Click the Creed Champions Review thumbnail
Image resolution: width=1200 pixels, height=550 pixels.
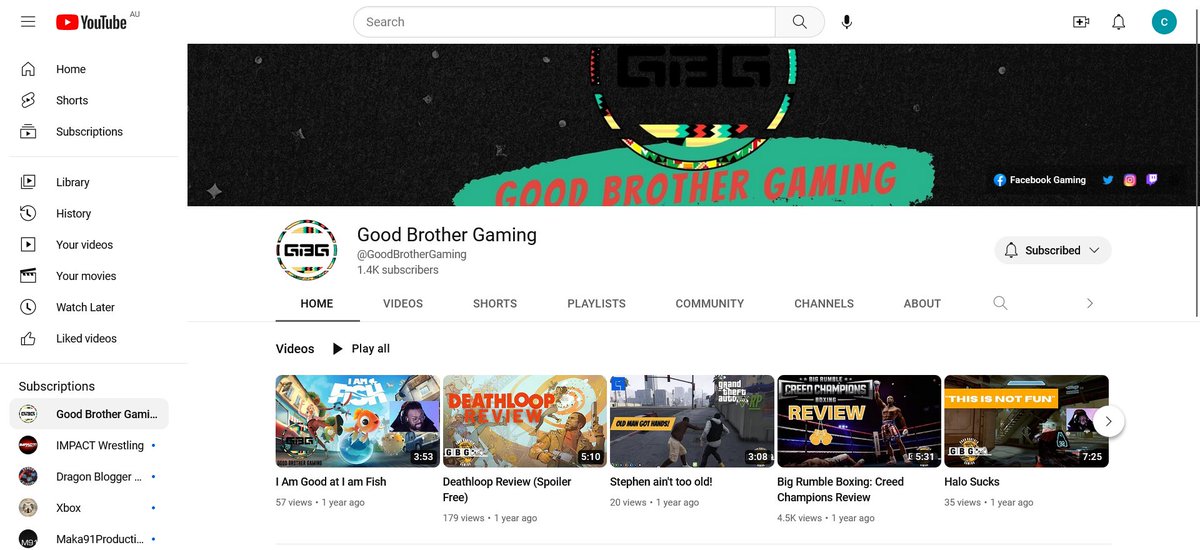[859, 421]
